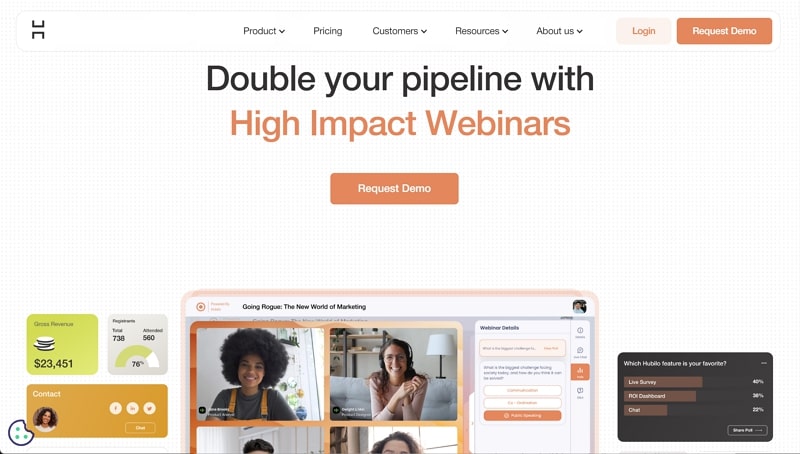Select the Live Survey poll bar
The height and width of the screenshot is (454, 800).
pos(663,382)
